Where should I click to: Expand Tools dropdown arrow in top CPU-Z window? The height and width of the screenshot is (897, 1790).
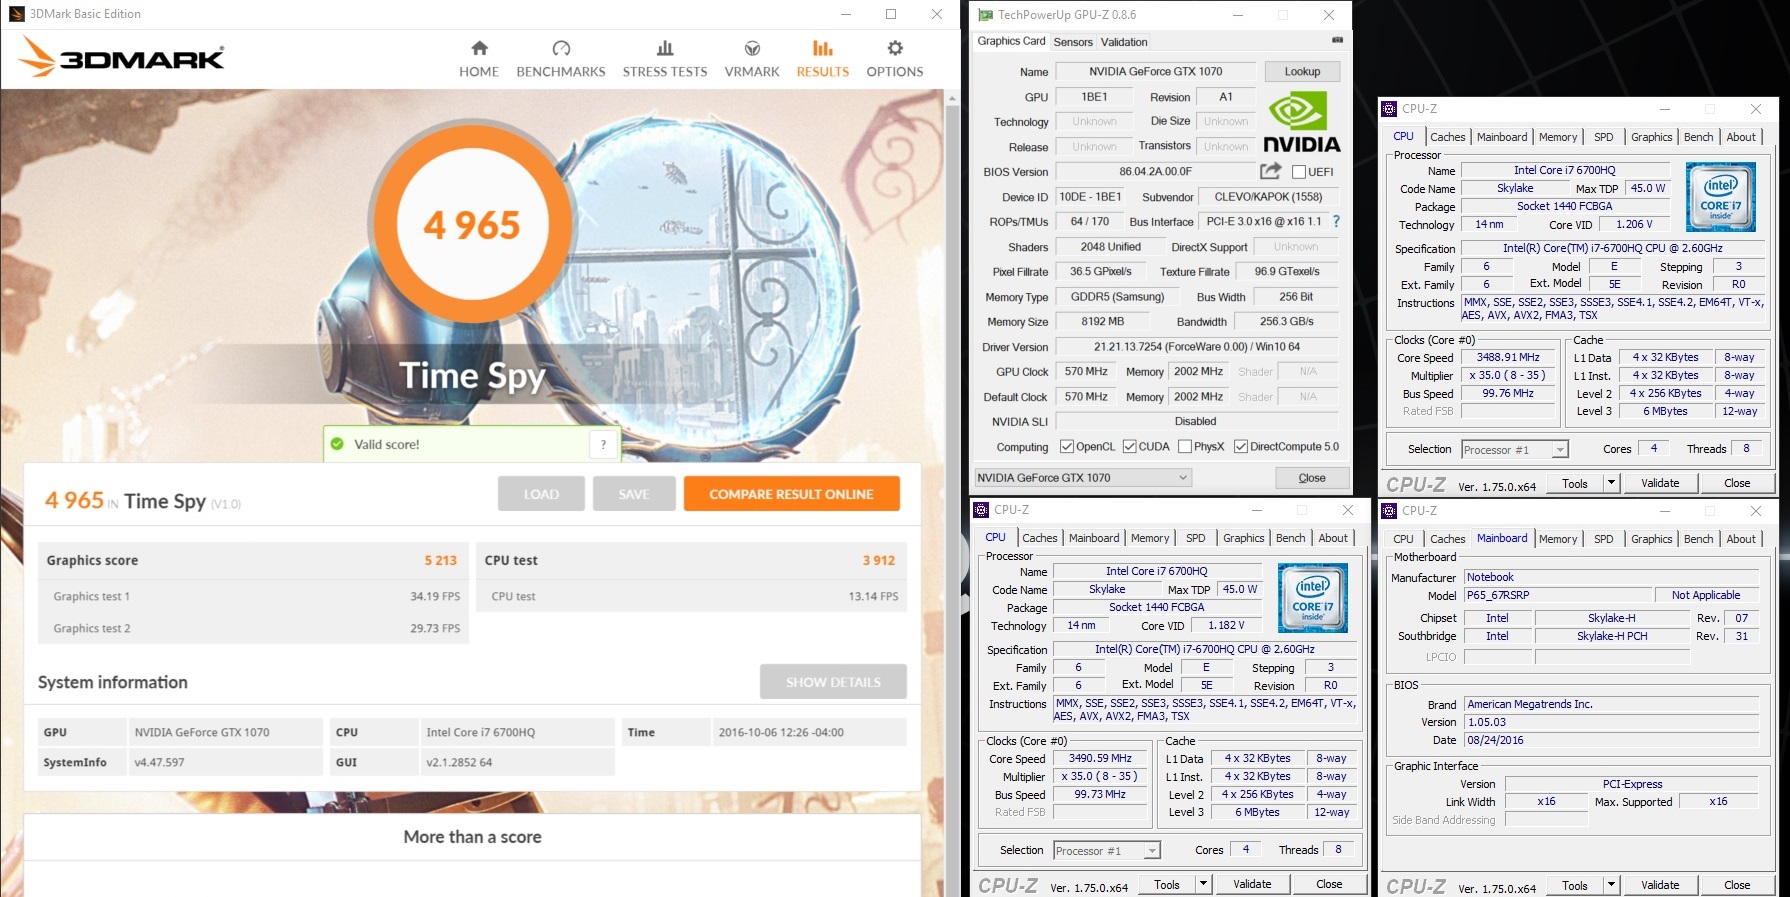click(1611, 484)
